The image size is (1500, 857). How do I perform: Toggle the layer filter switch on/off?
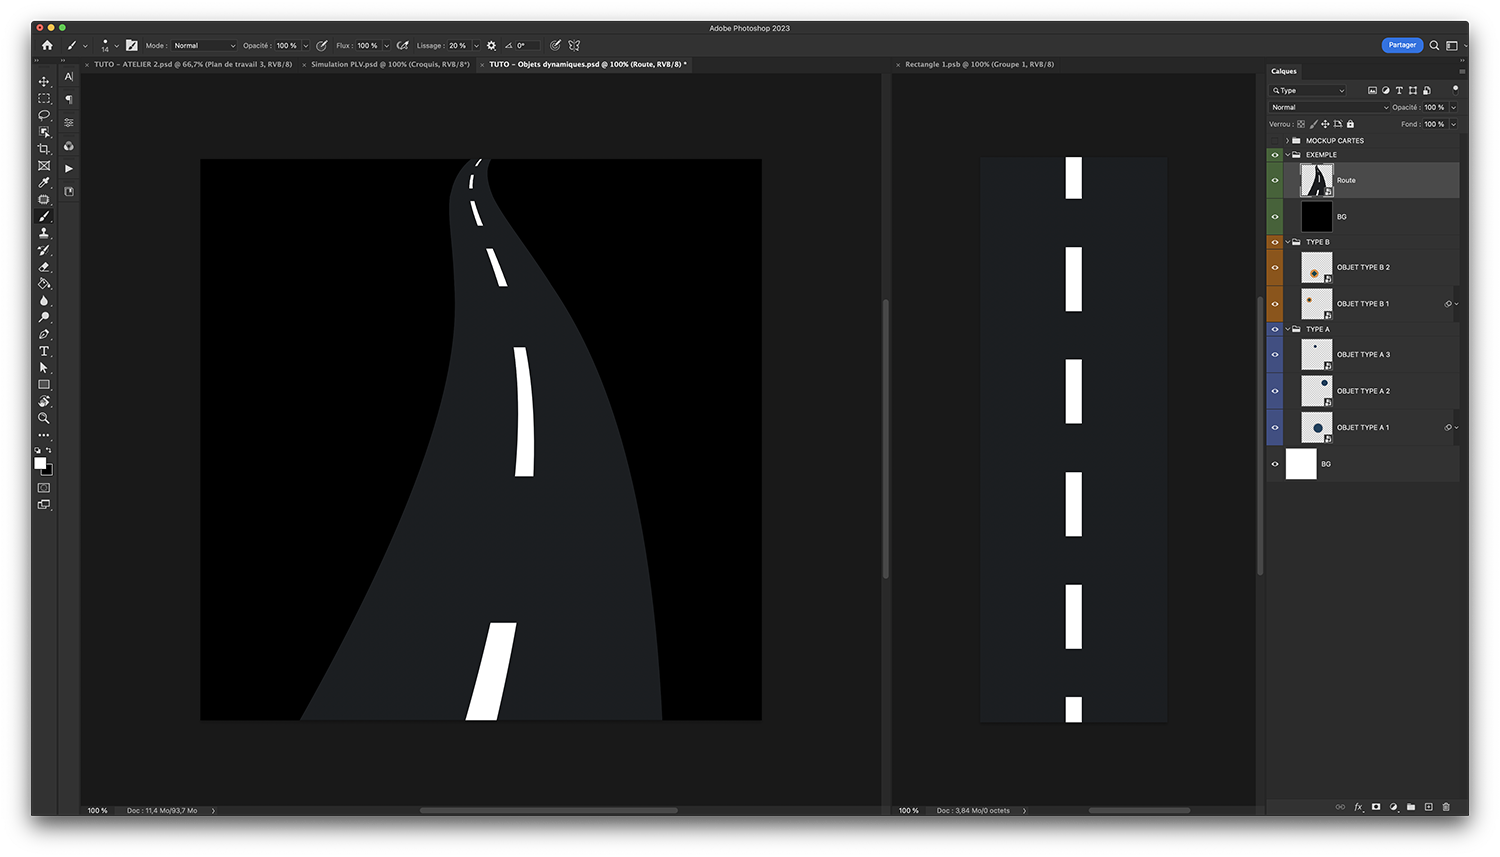(x=1455, y=89)
